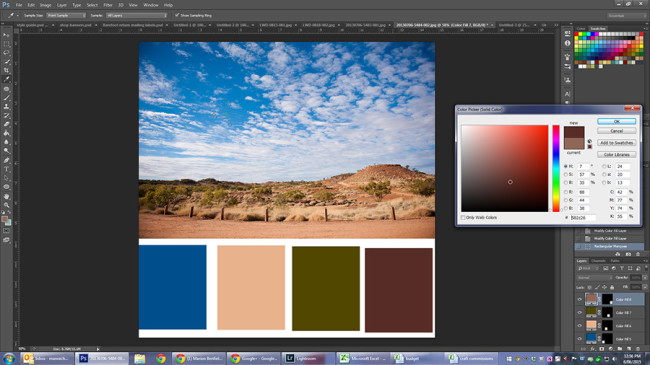This screenshot has height=365, width=650.
Task: Select the Brush tool
Action: (x=6, y=97)
